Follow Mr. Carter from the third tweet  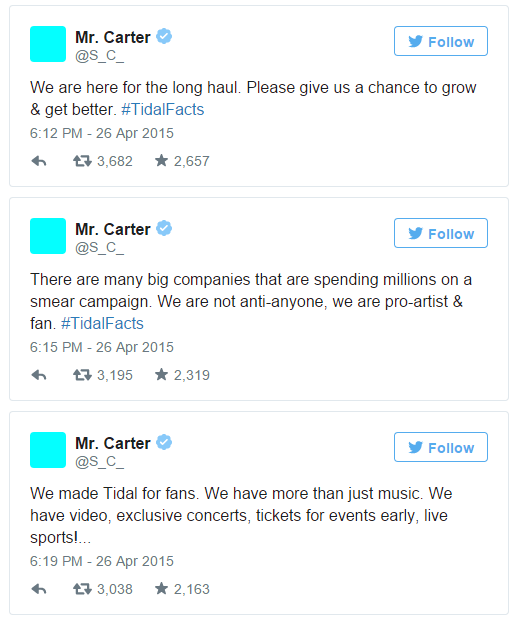(441, 447)
